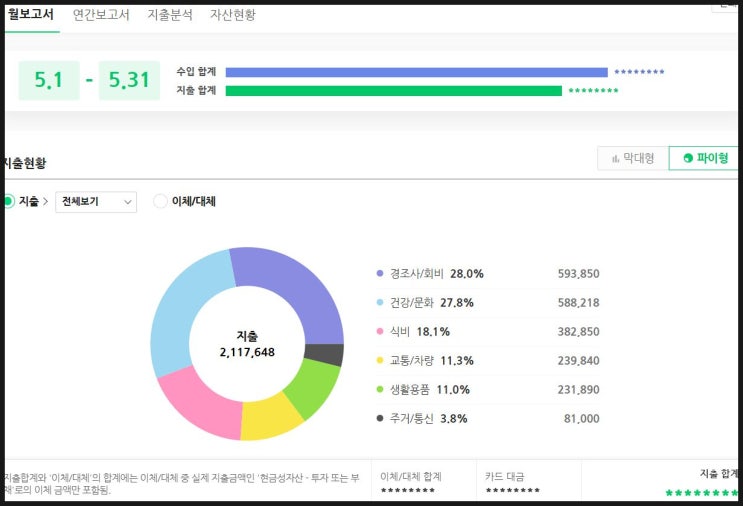
Task: Select the 식비 18.1% legend label
Action: point(420,332)
